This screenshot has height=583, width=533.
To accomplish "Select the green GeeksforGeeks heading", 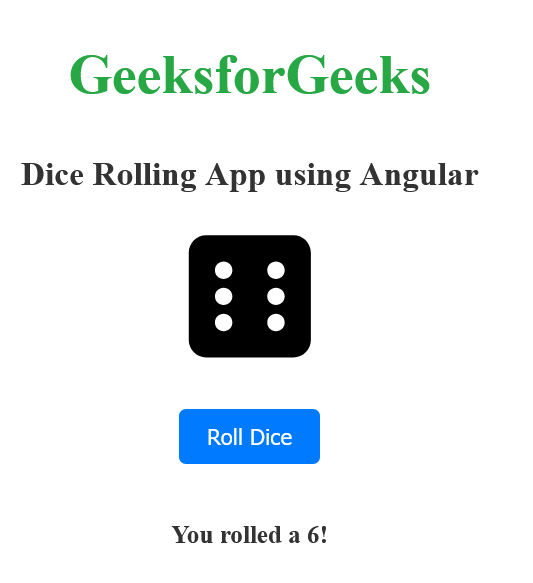I will (x=250, y=75).
